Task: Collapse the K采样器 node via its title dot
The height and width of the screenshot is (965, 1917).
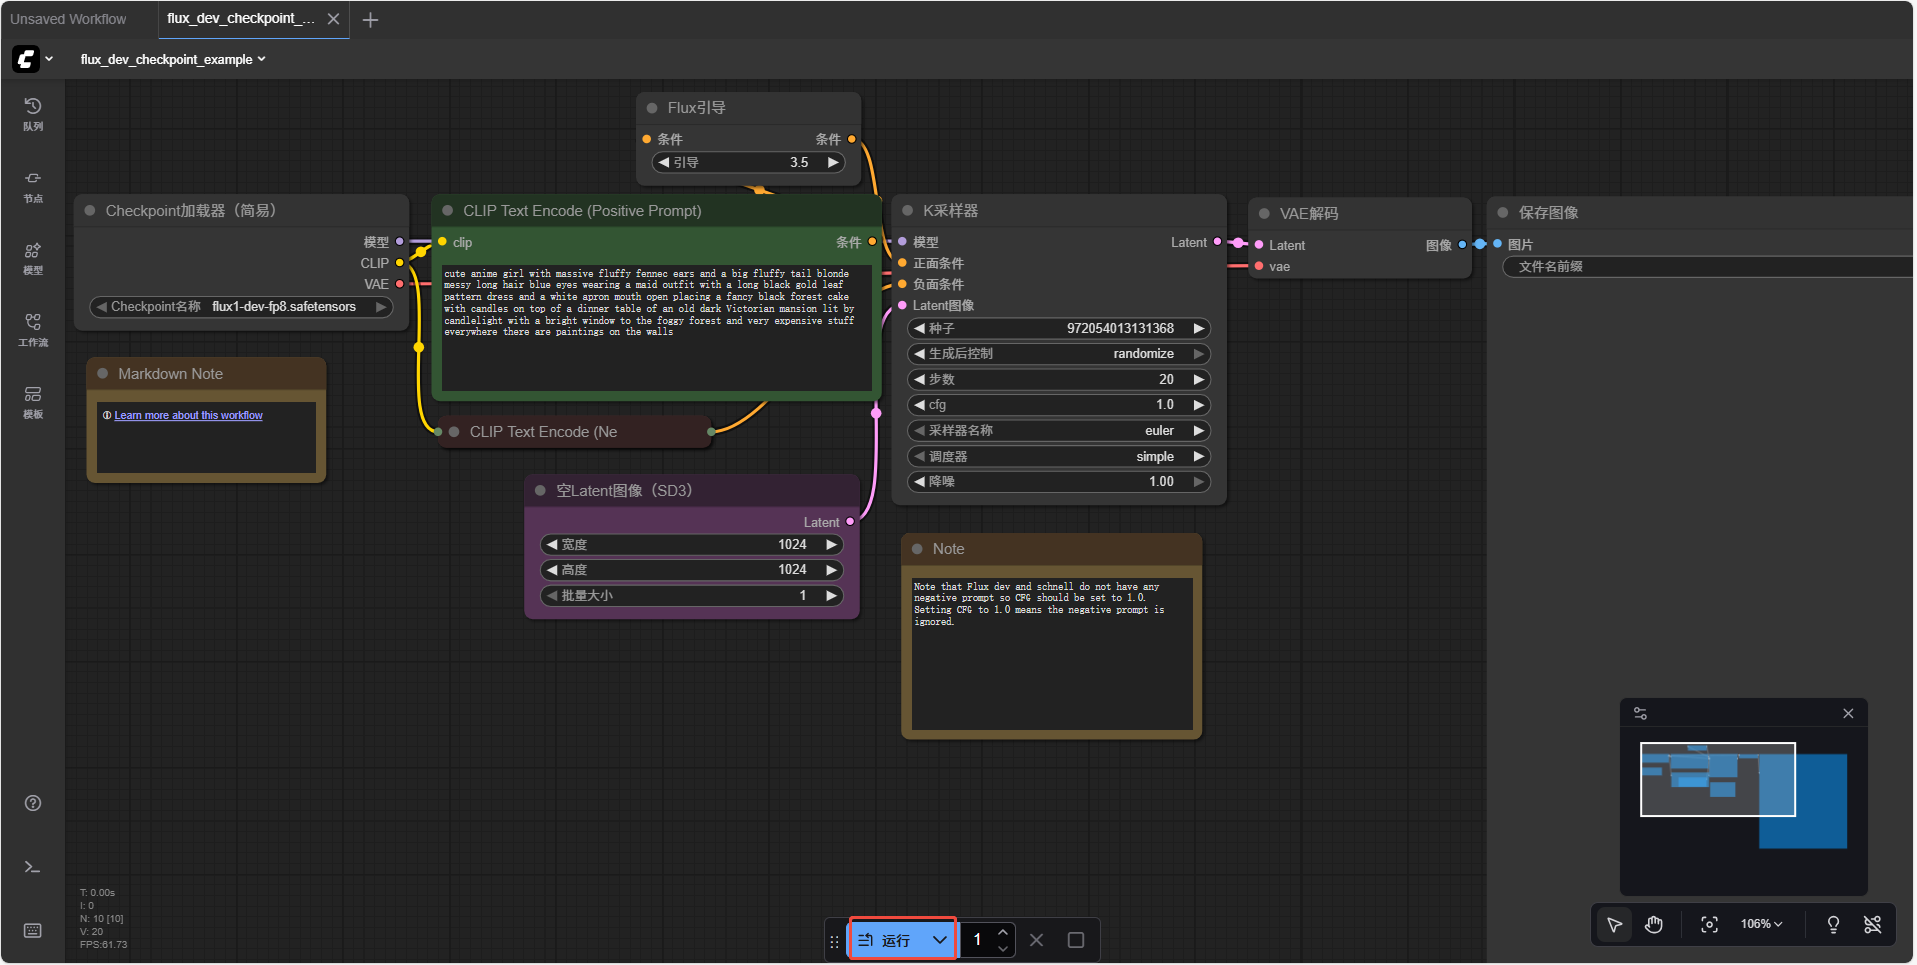Action: pyautogui.click(x=908, y=211)
